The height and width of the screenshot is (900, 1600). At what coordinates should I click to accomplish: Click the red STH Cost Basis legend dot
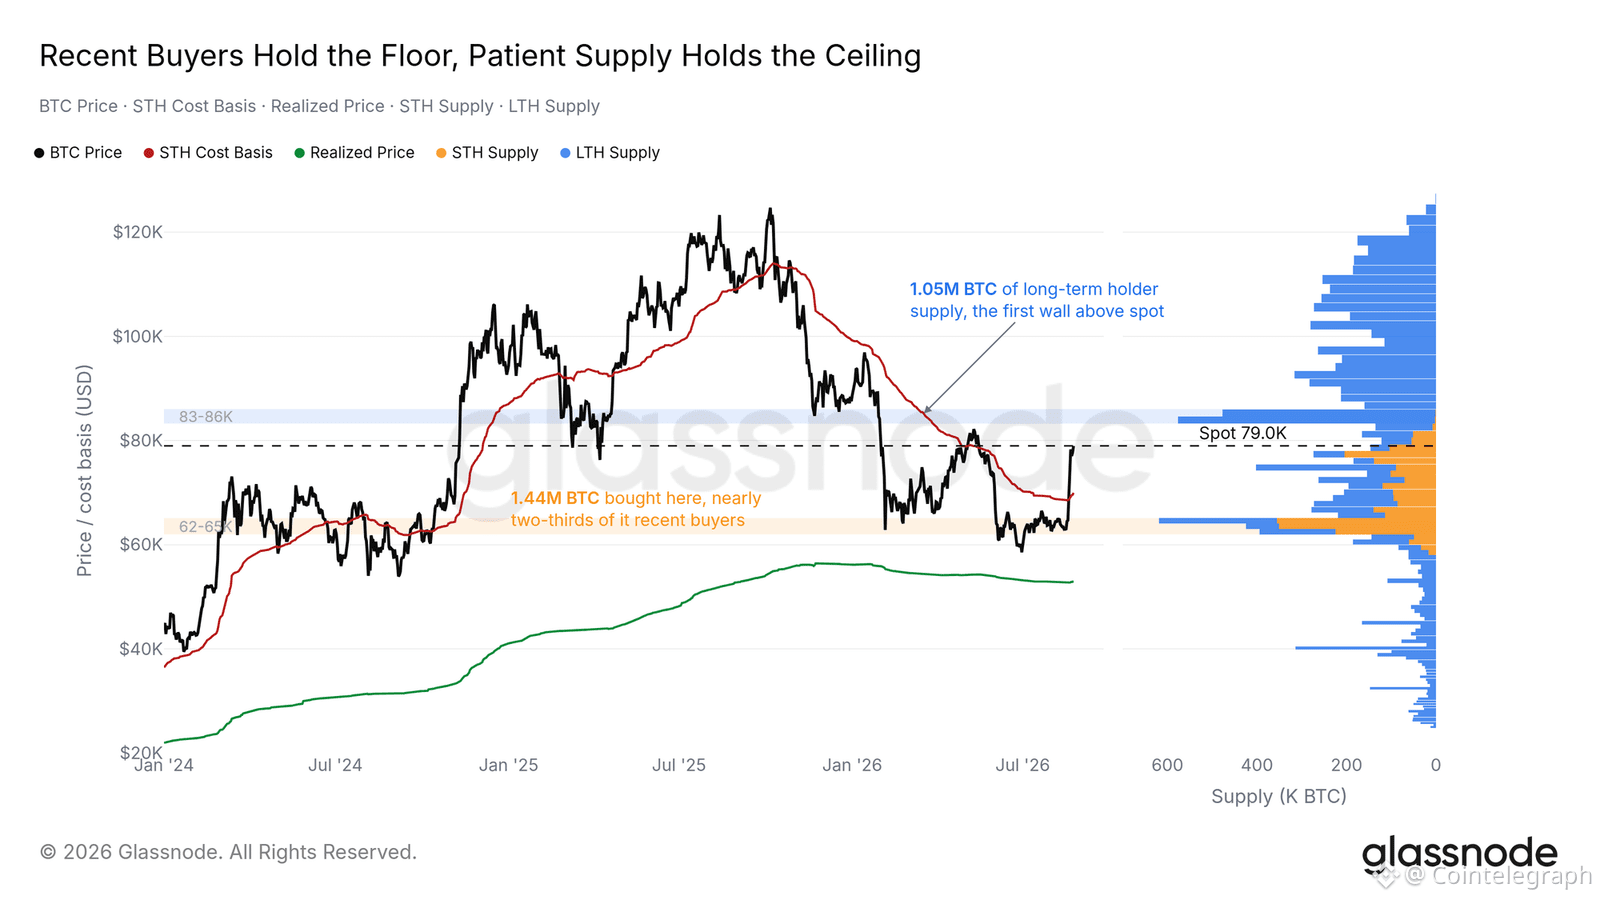[149, 153]
